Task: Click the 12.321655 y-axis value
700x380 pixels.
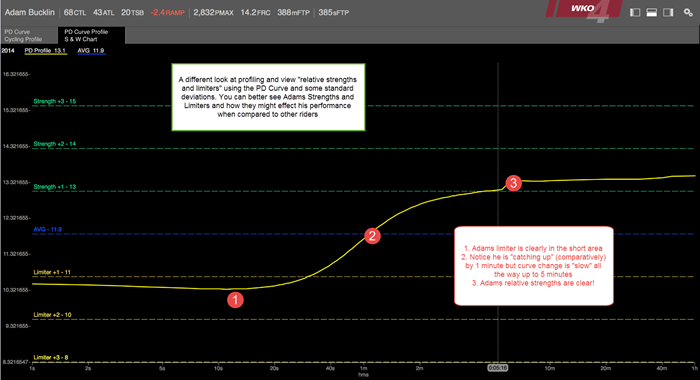Action: [16, 218]
